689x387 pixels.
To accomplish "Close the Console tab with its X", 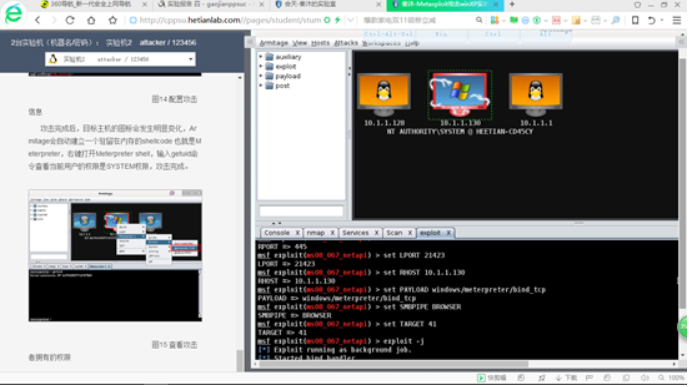I will 297,233.
